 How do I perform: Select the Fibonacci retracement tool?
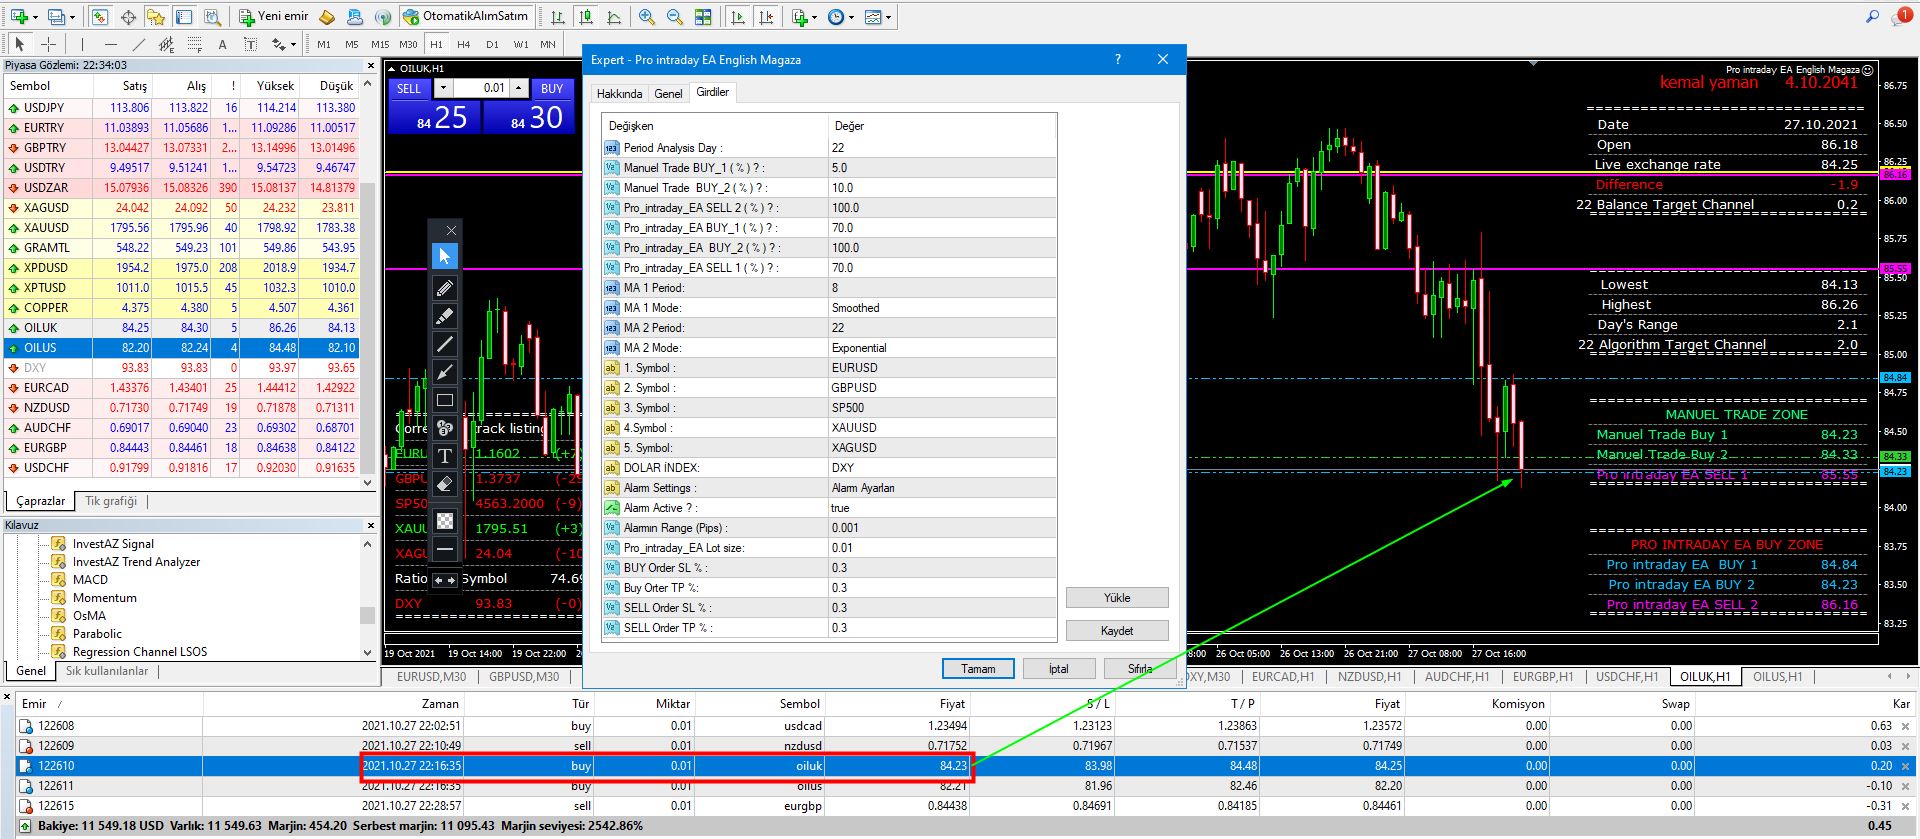194,44
